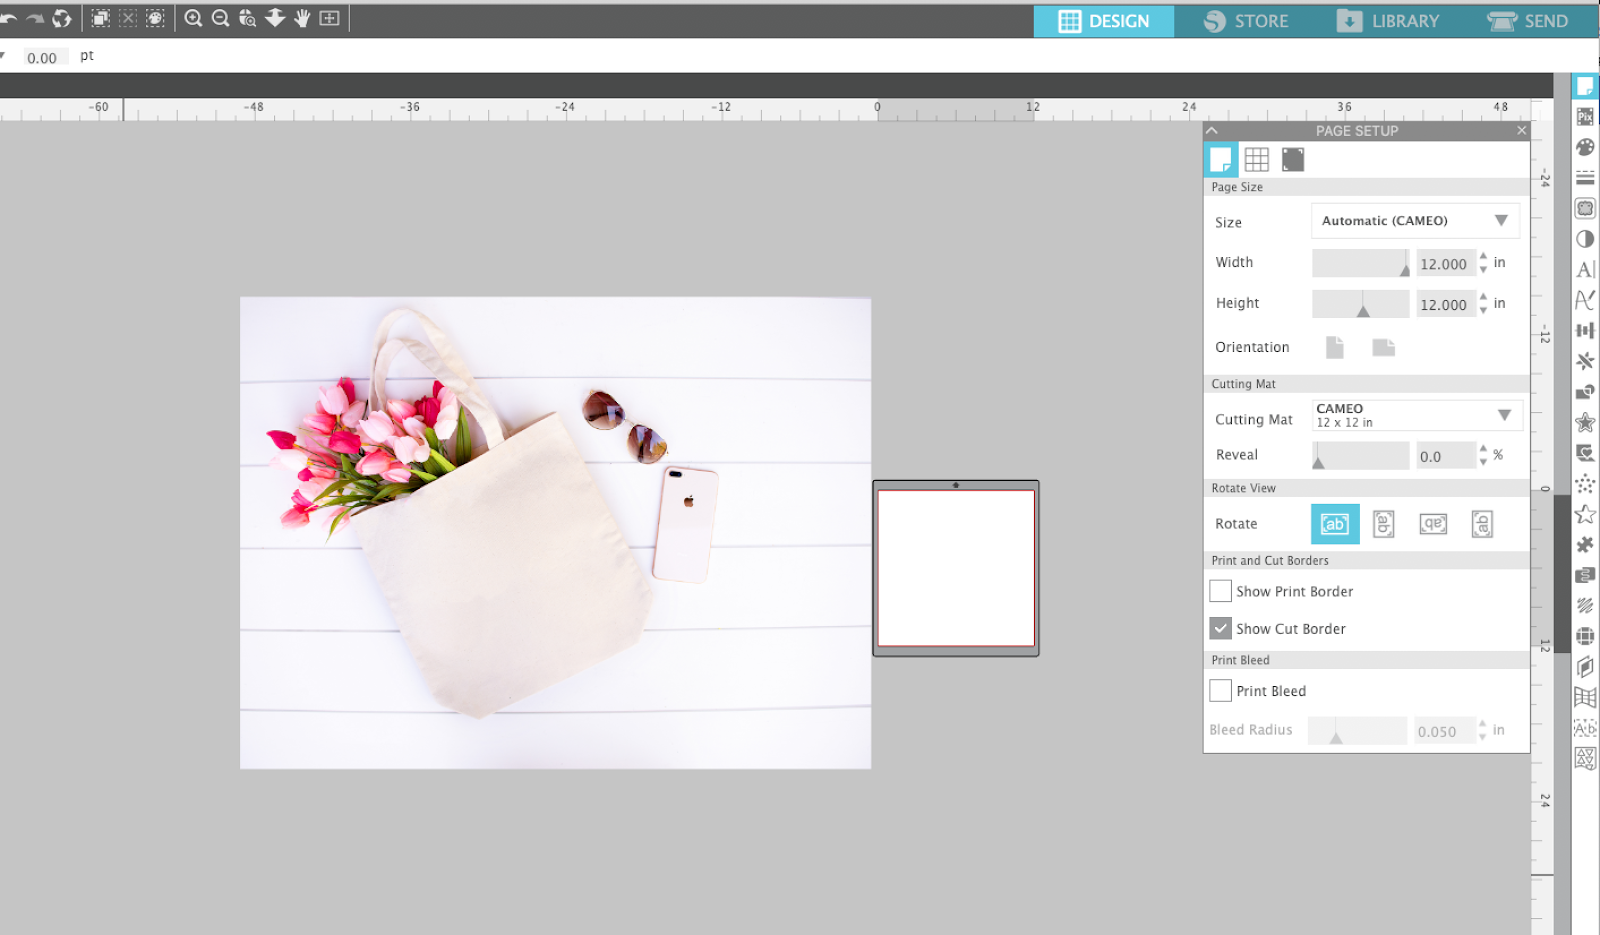
Task: Enable Show Print Border
Action: (x=1220, y=591)
